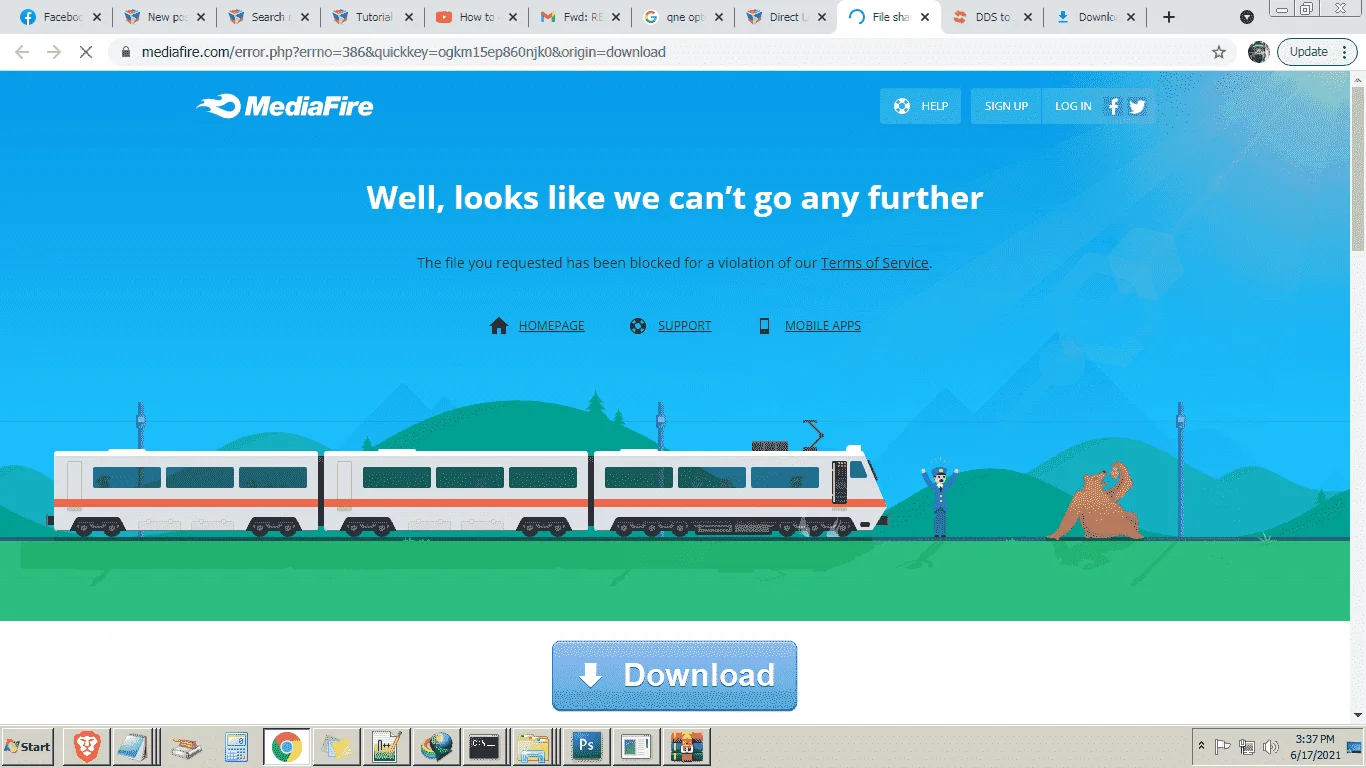Viewport: 1366px width, 768px height.
Task: Switch to Chrome in the taskbar
Action: coord(287,746)
